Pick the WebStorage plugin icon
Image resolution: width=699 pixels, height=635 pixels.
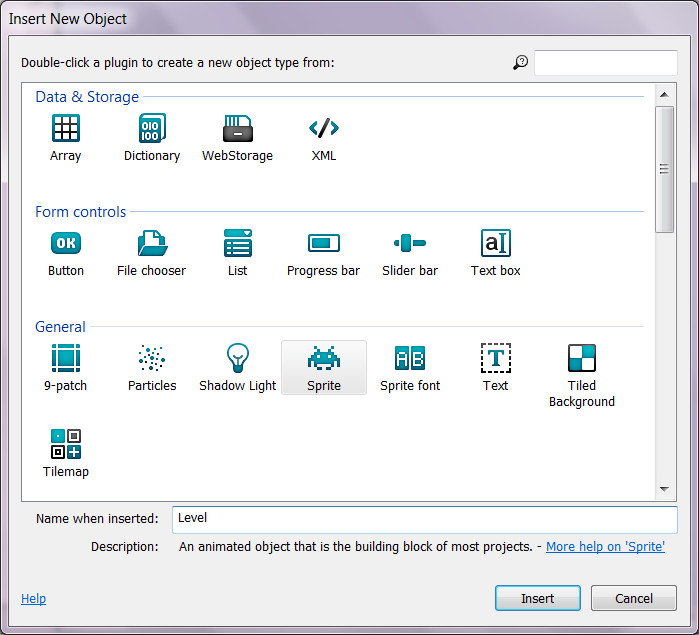coord(237,129)
